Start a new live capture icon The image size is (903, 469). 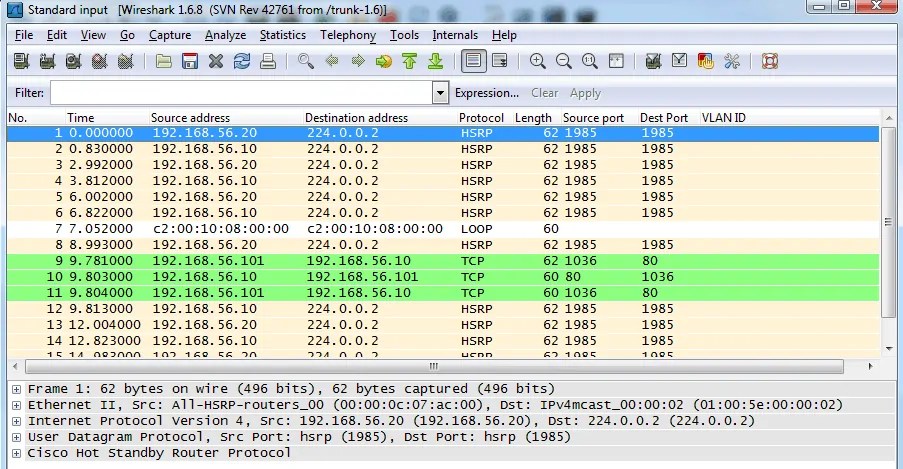point(73,61)
